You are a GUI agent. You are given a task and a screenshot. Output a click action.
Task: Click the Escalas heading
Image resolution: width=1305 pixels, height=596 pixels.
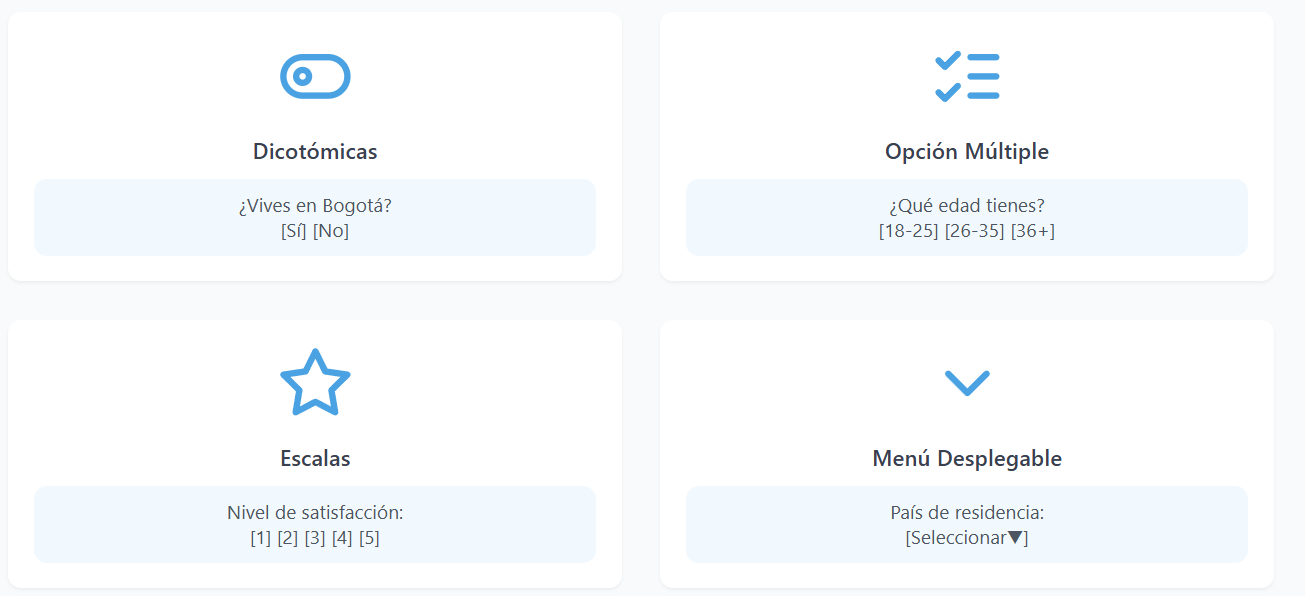pos(315,459)
